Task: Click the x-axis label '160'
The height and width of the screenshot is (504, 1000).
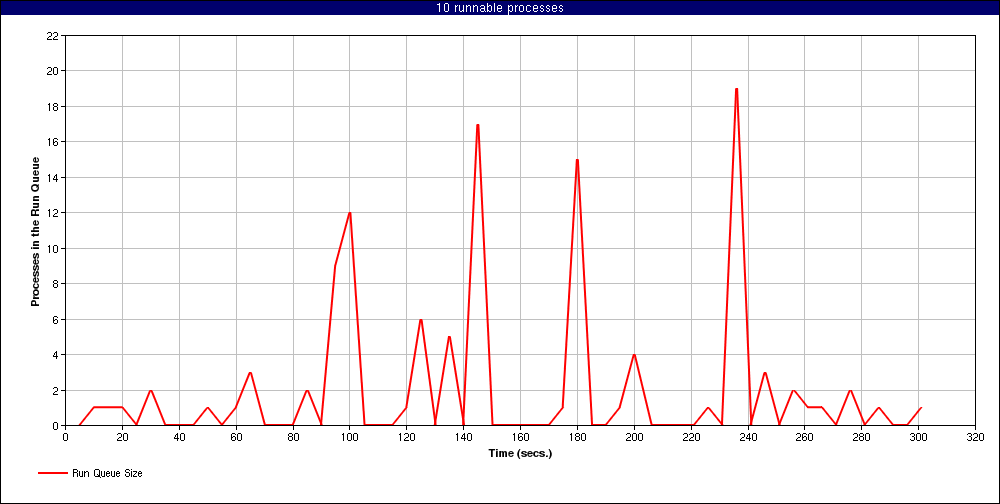Action: click(520, 437)
